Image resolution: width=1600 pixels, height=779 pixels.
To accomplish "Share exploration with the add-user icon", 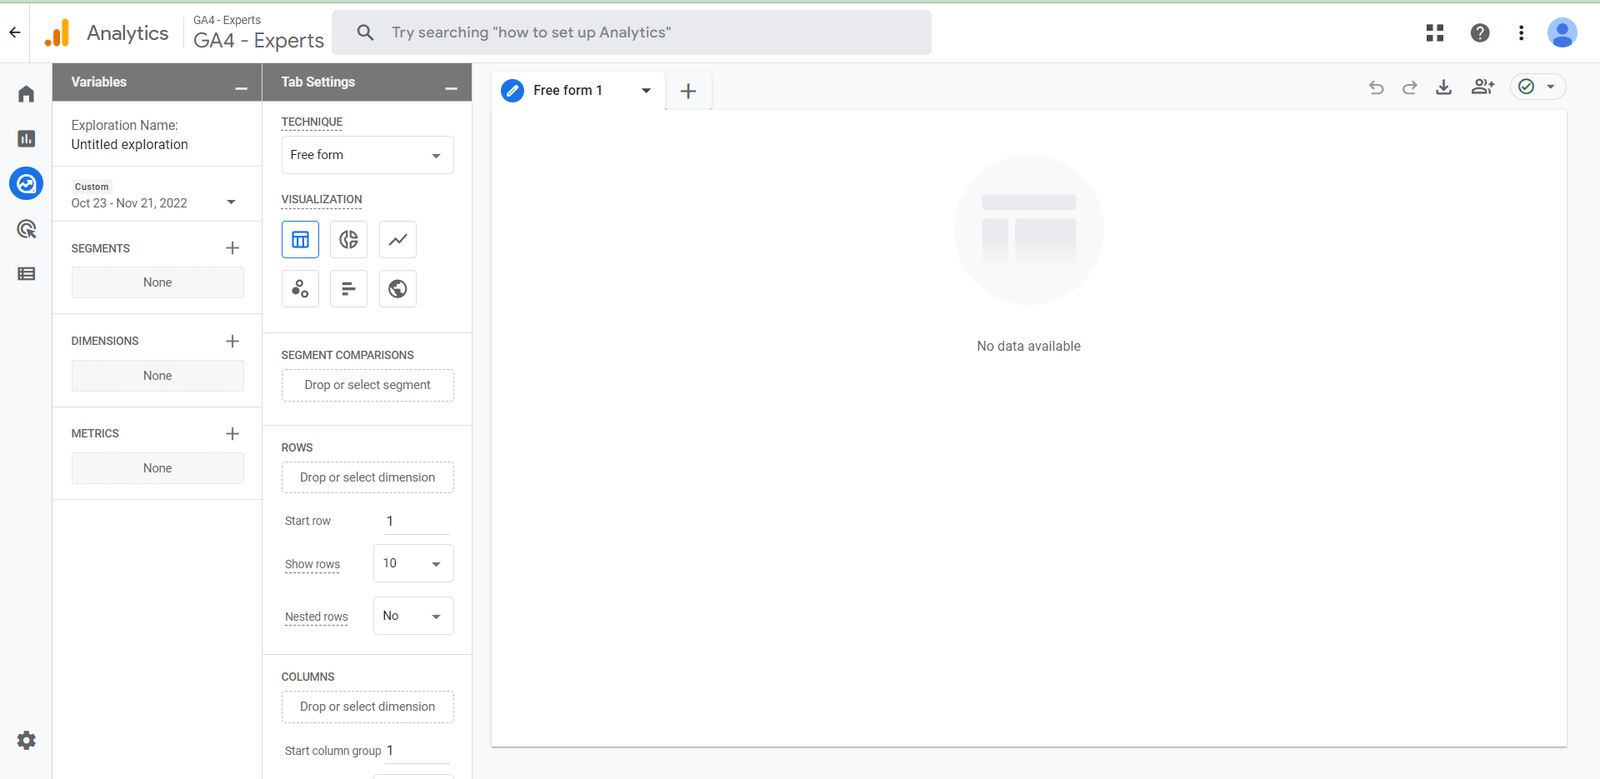I will pyautogui.click(x=1482, y=88).
